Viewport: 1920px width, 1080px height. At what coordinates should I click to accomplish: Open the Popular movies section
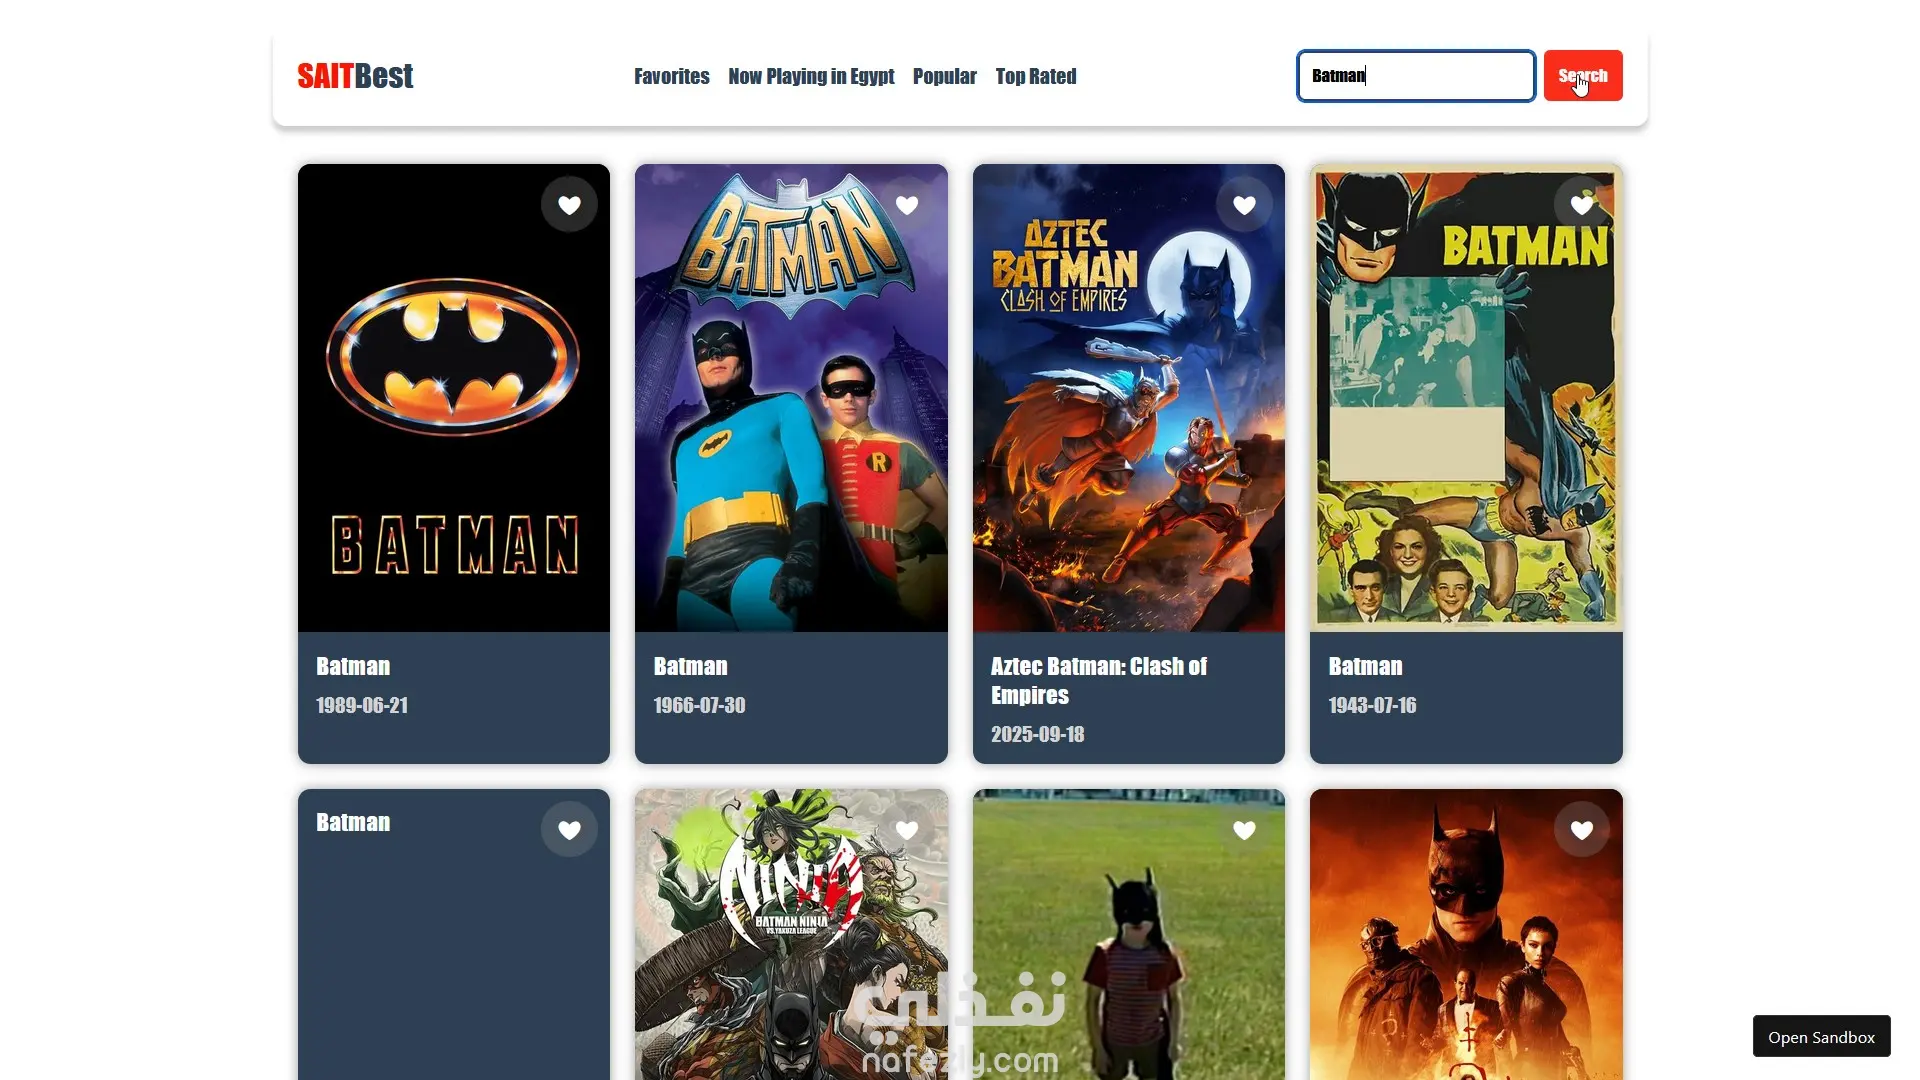944,76
